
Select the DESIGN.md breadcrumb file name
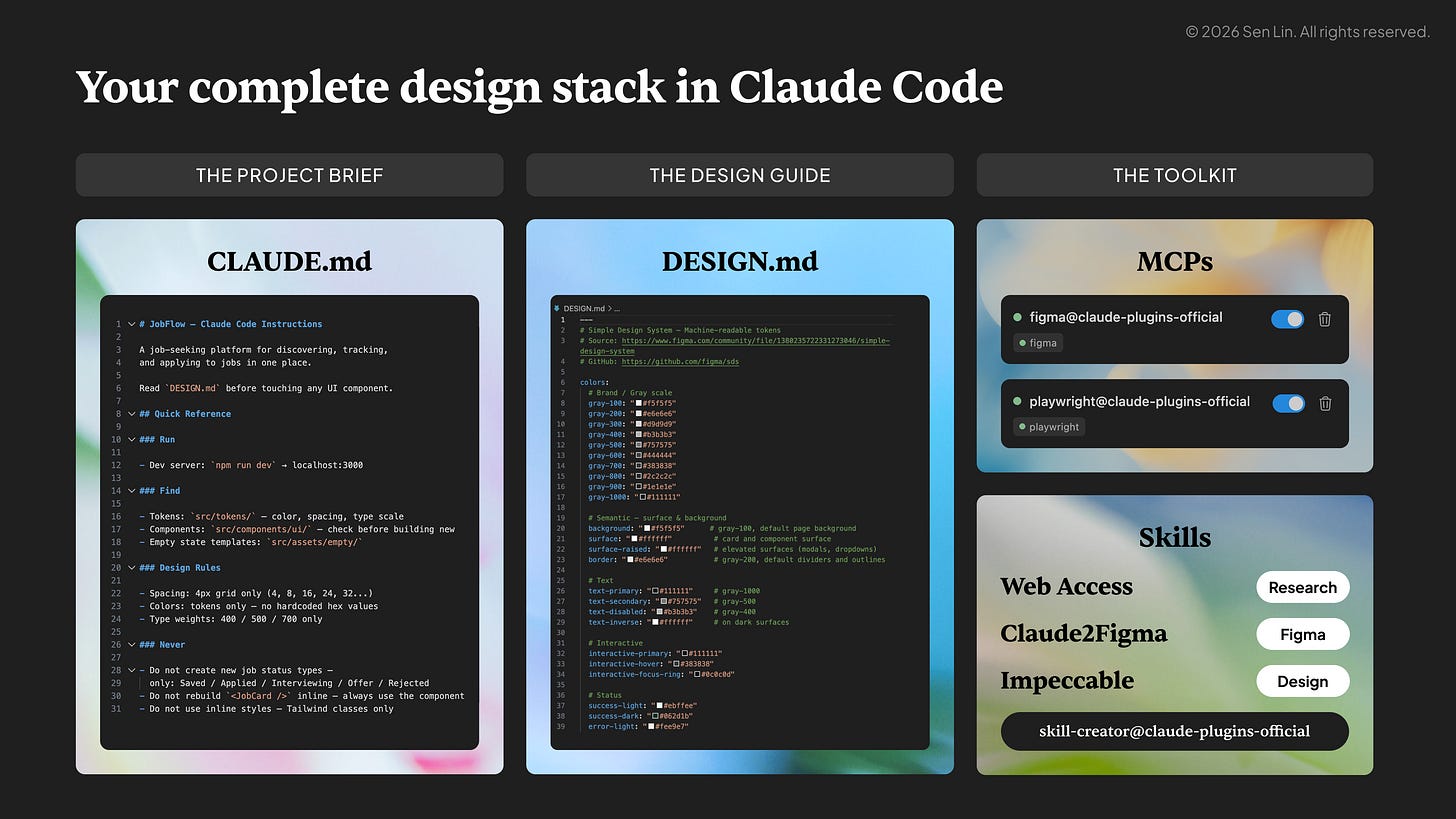pos(584,309)
